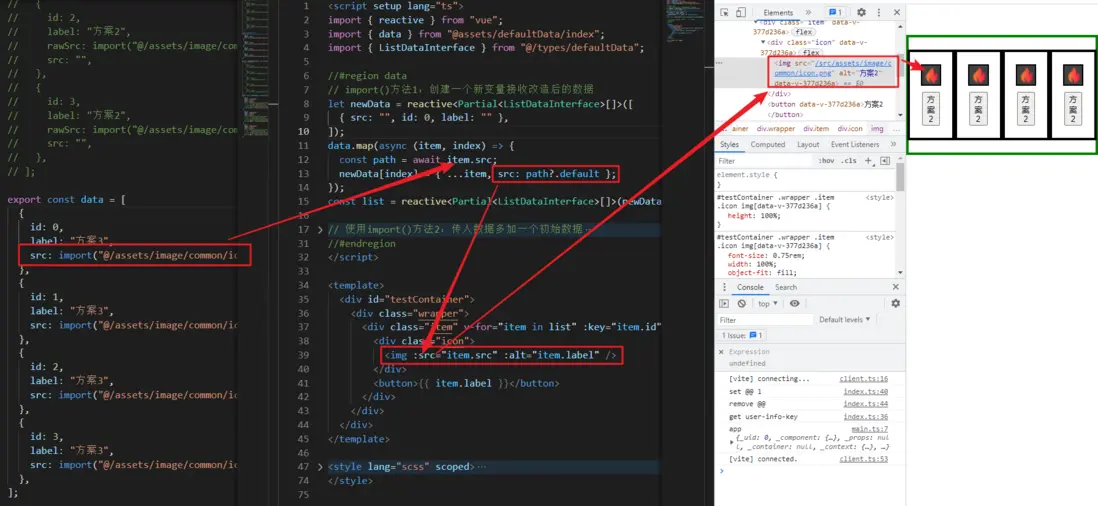Open the index.ts:36 source link
The image size is (1098, 506).
(x=866, y=416)
